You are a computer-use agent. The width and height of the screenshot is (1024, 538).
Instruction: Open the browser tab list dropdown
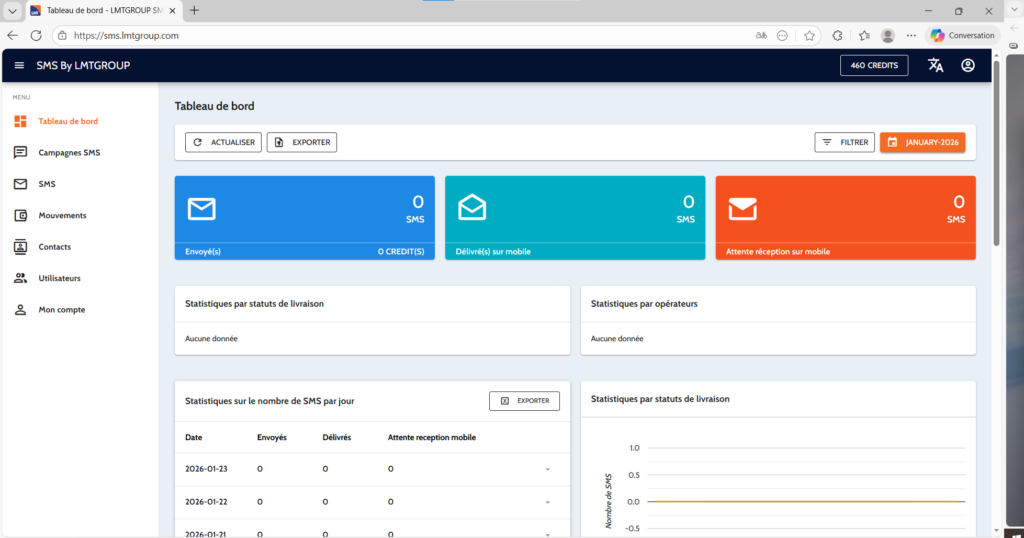12,11
